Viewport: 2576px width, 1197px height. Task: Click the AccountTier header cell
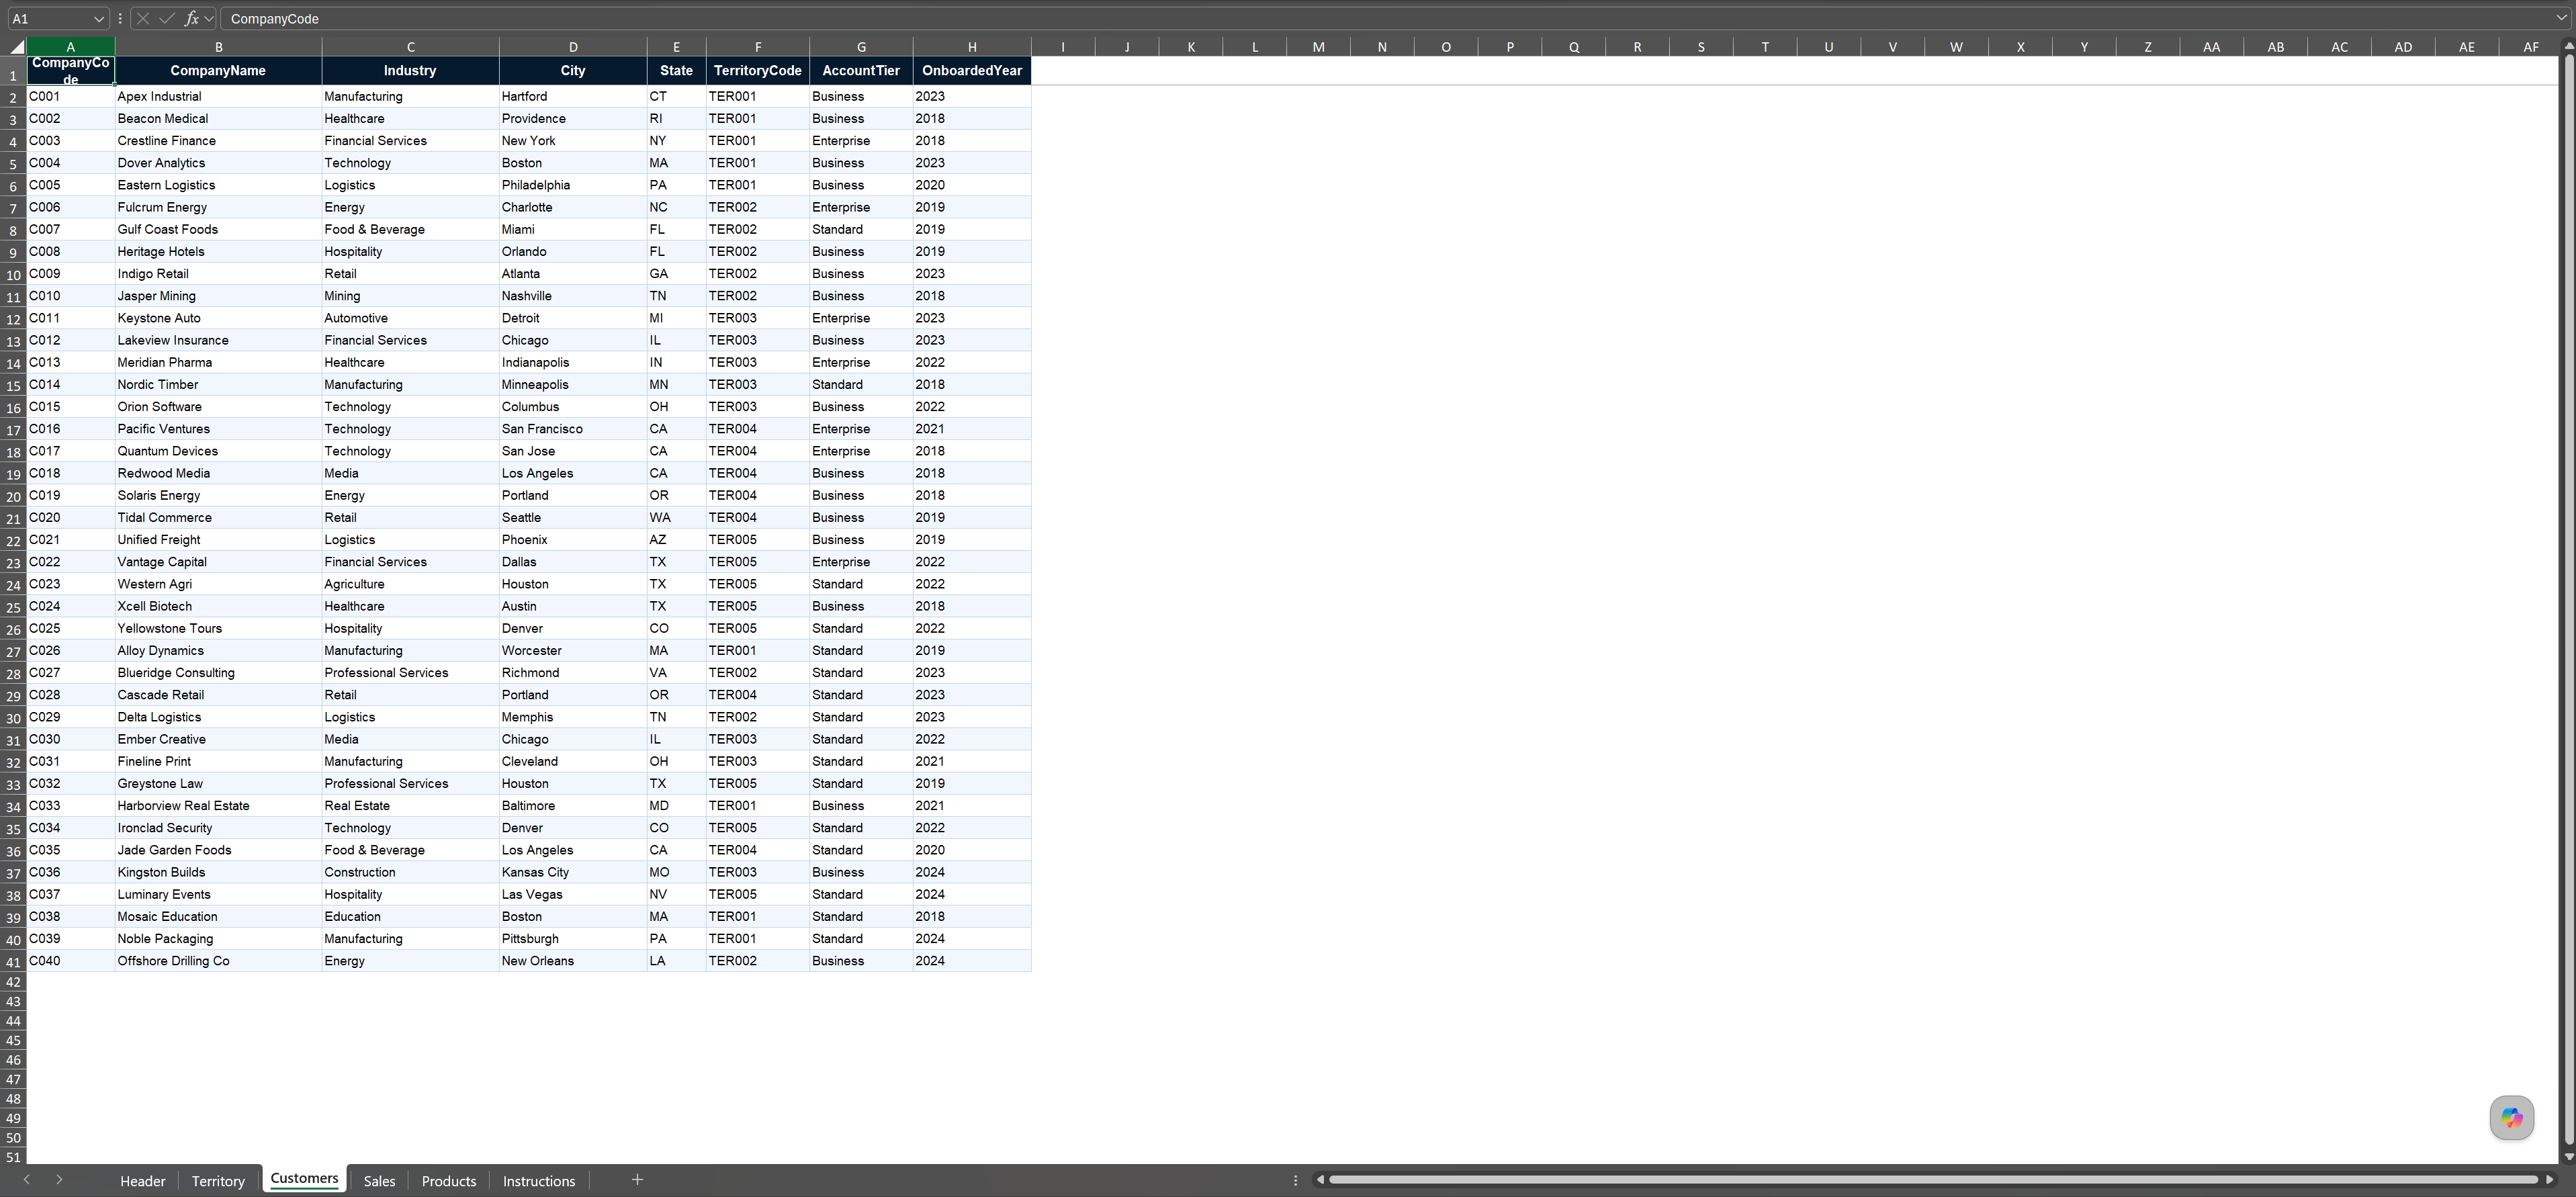tap(861, 71)
